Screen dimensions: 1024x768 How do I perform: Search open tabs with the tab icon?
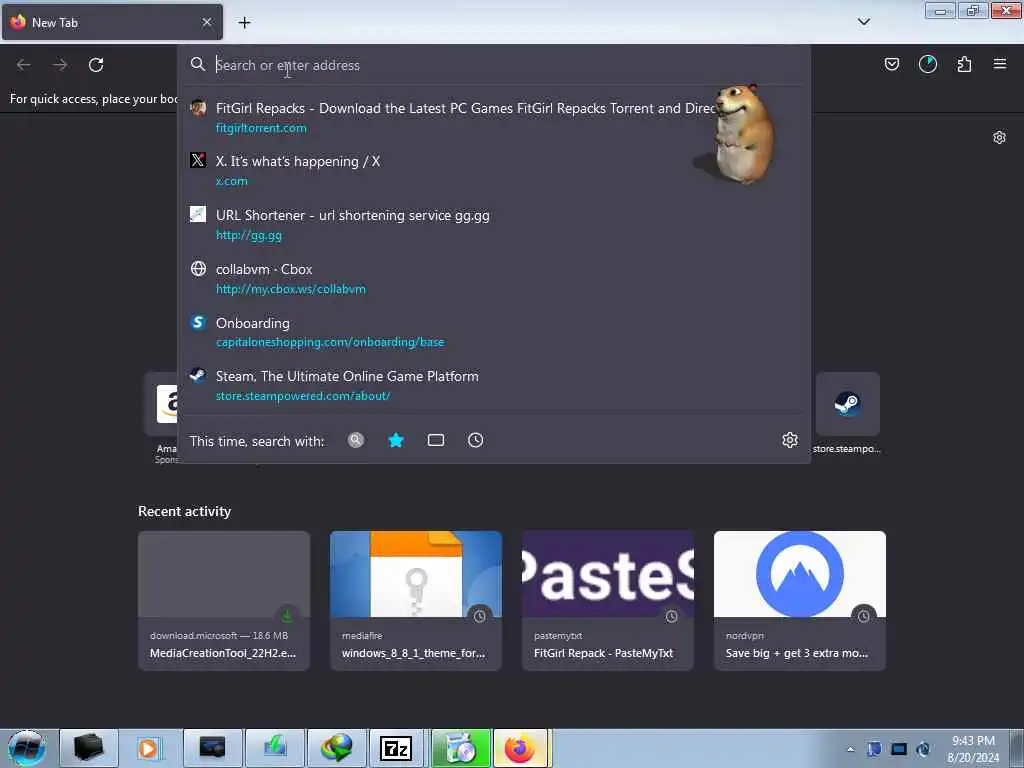tap(436, 440)
